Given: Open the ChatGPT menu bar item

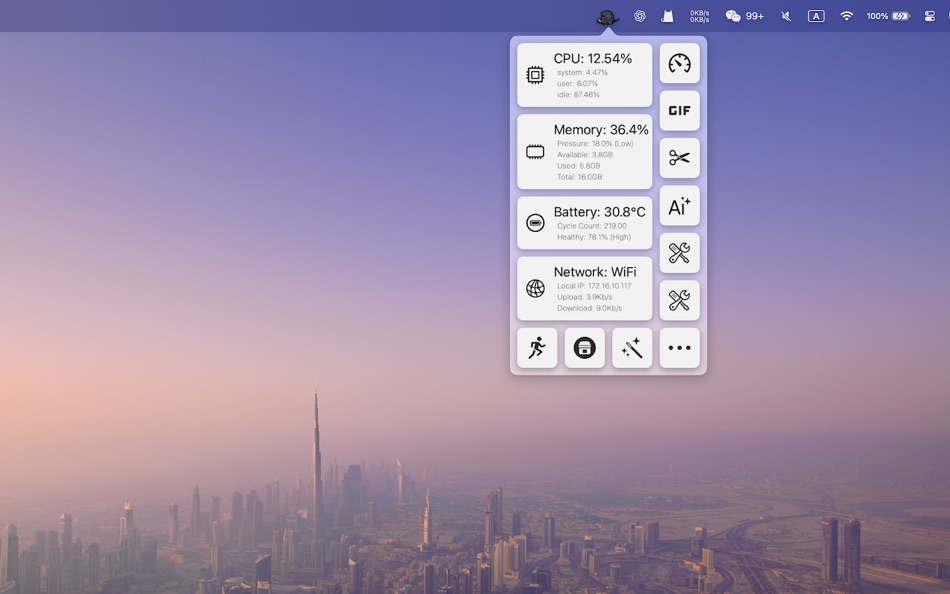Looking at the screenshot, I should click(640, 15).
